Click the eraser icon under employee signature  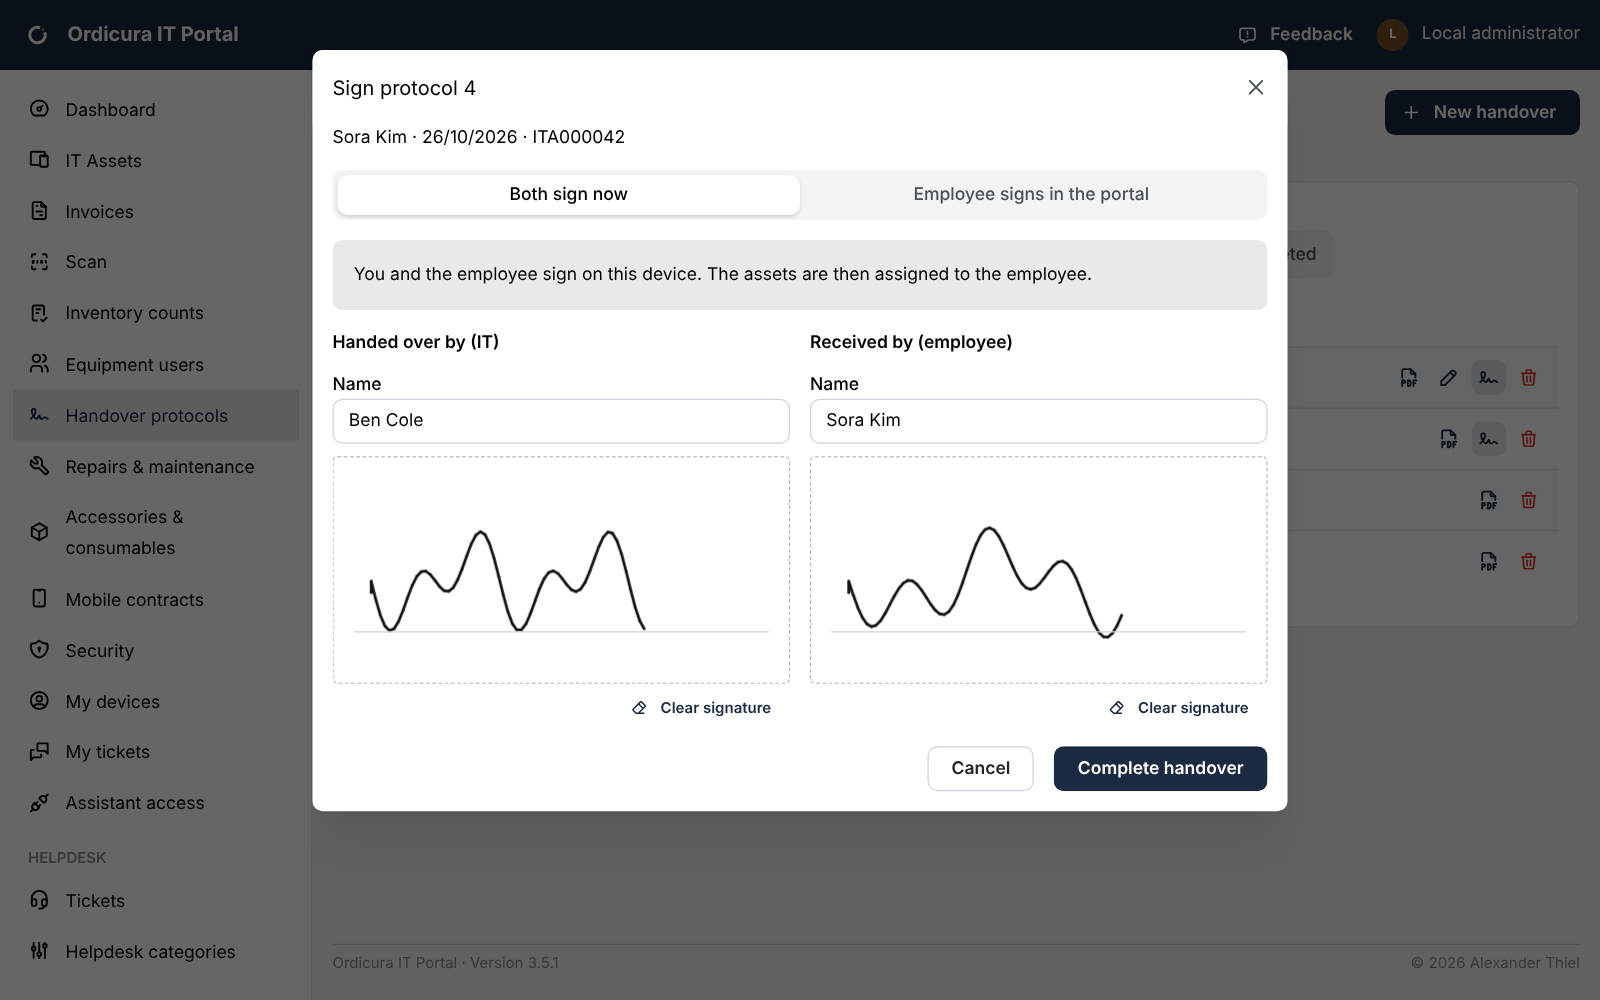1117,708
